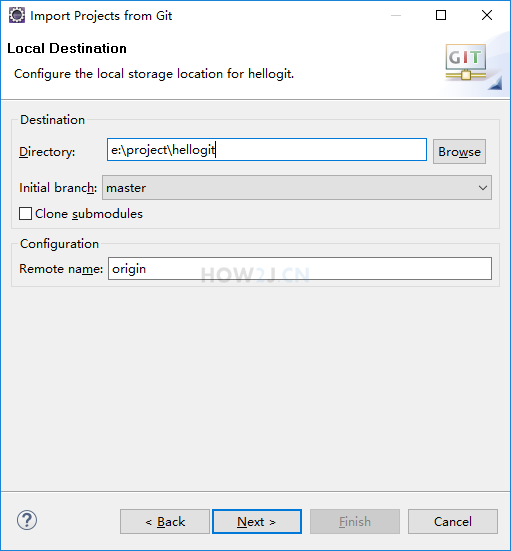Proceed with the Next button
Viewport: 511px width, 551px height.
(257, 521)
